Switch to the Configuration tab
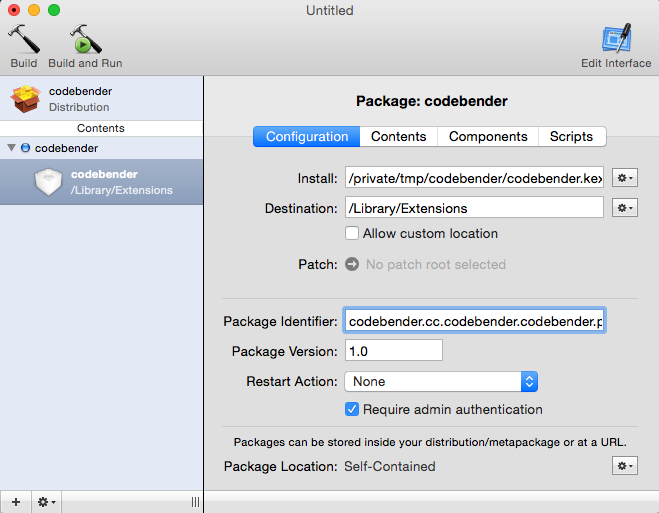 (306, 137)
